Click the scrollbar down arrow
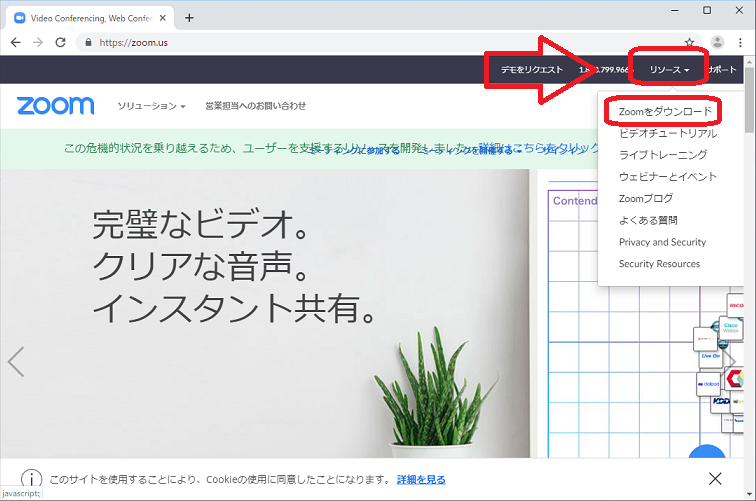This screenshot has height=501, width=756. pyautogui.click(x=749, y=494)
